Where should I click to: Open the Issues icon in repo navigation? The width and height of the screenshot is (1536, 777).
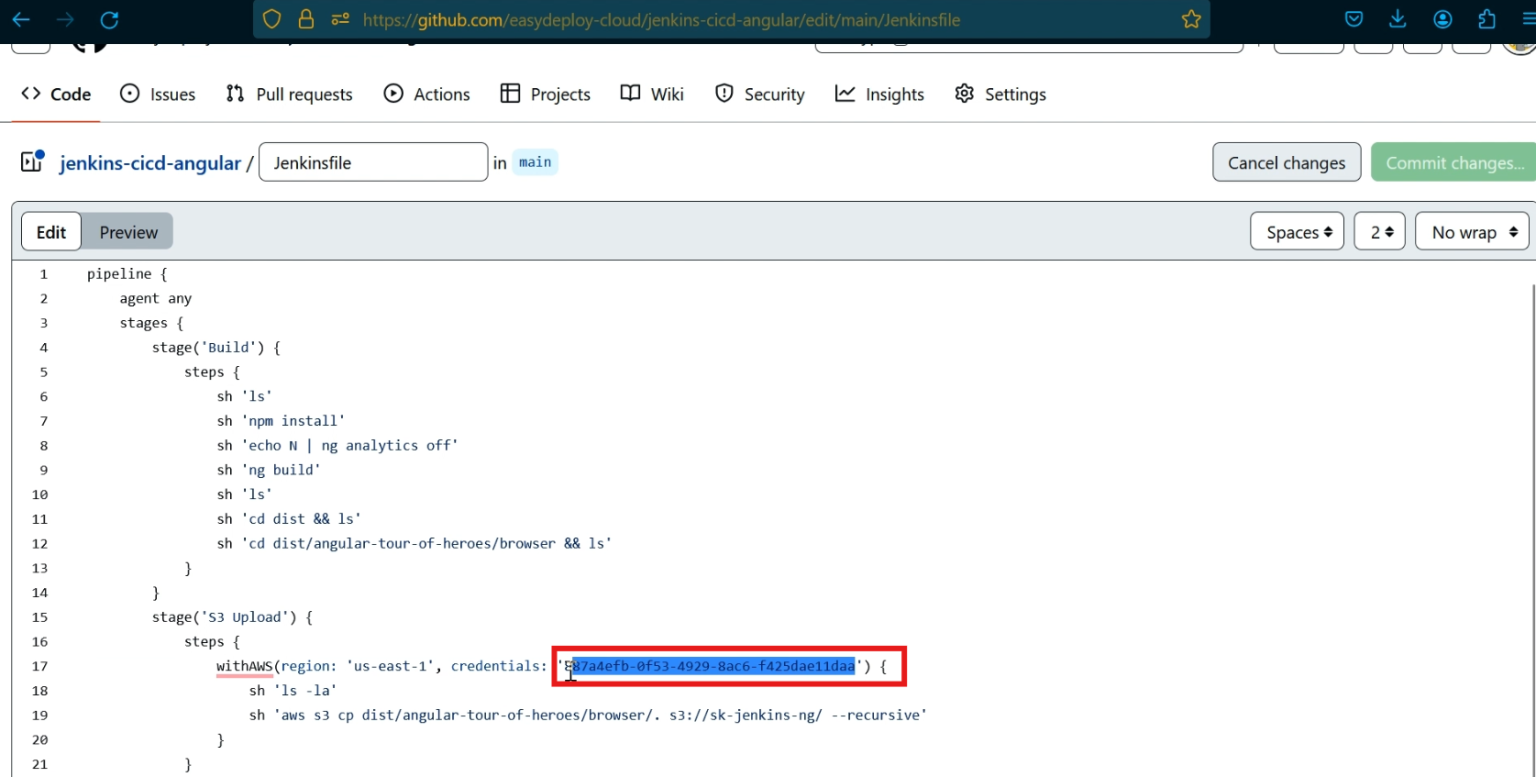pyautogui.click(x=129, y=93)
